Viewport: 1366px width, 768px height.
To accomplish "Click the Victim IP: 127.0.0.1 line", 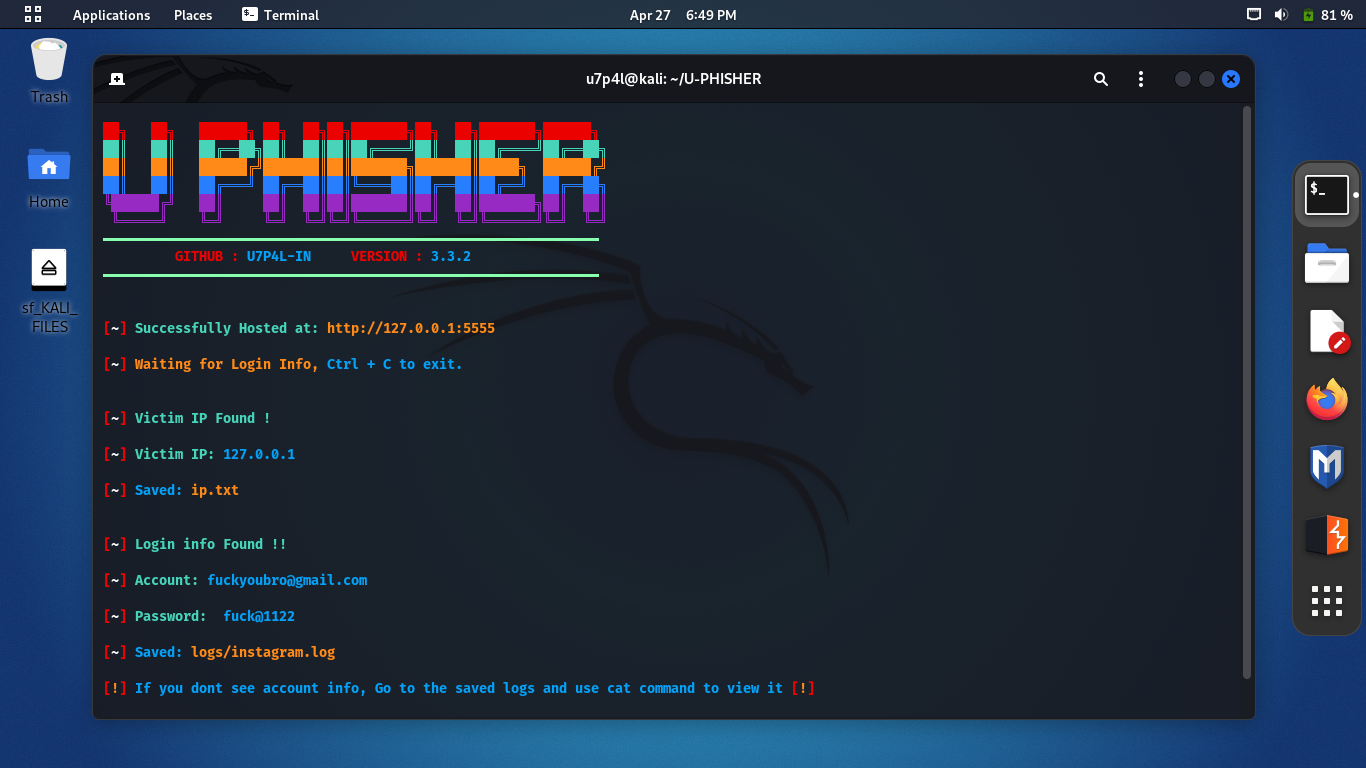I will [x=199, y=454].
